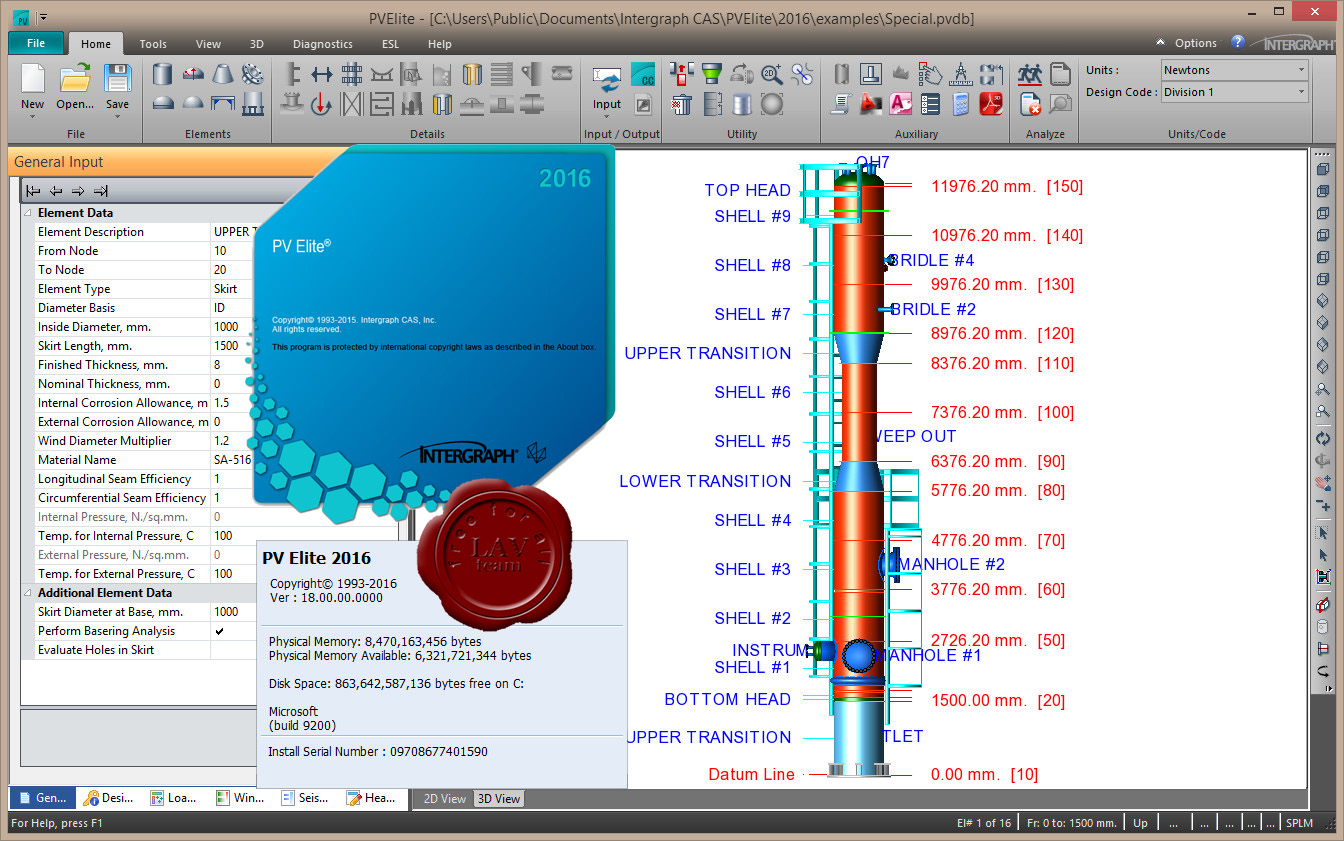
Task: Click the error check icon with red X
Action: tap(1030, 103)
